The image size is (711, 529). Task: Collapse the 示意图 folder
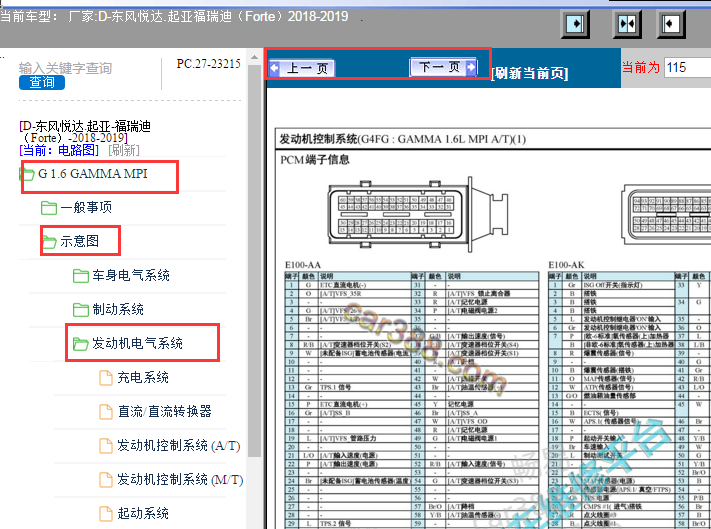pos(80,241)
